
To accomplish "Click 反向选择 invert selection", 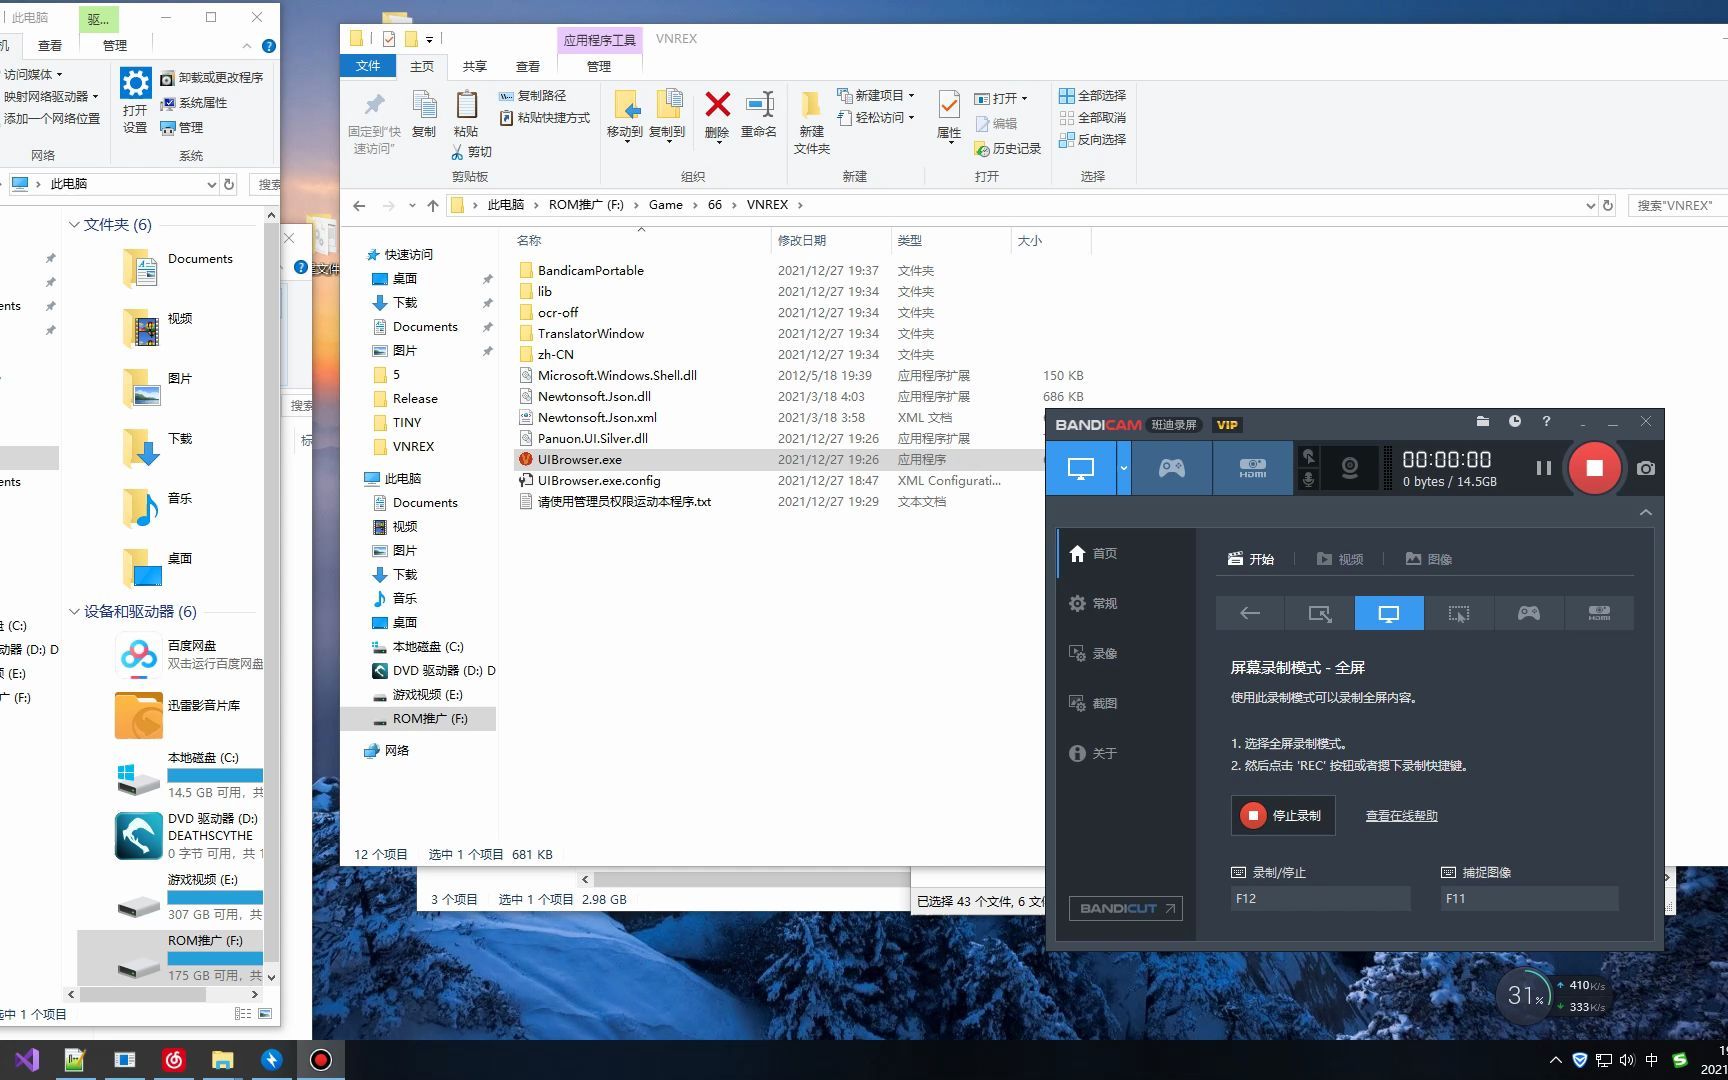I will tap(1093, 139).
